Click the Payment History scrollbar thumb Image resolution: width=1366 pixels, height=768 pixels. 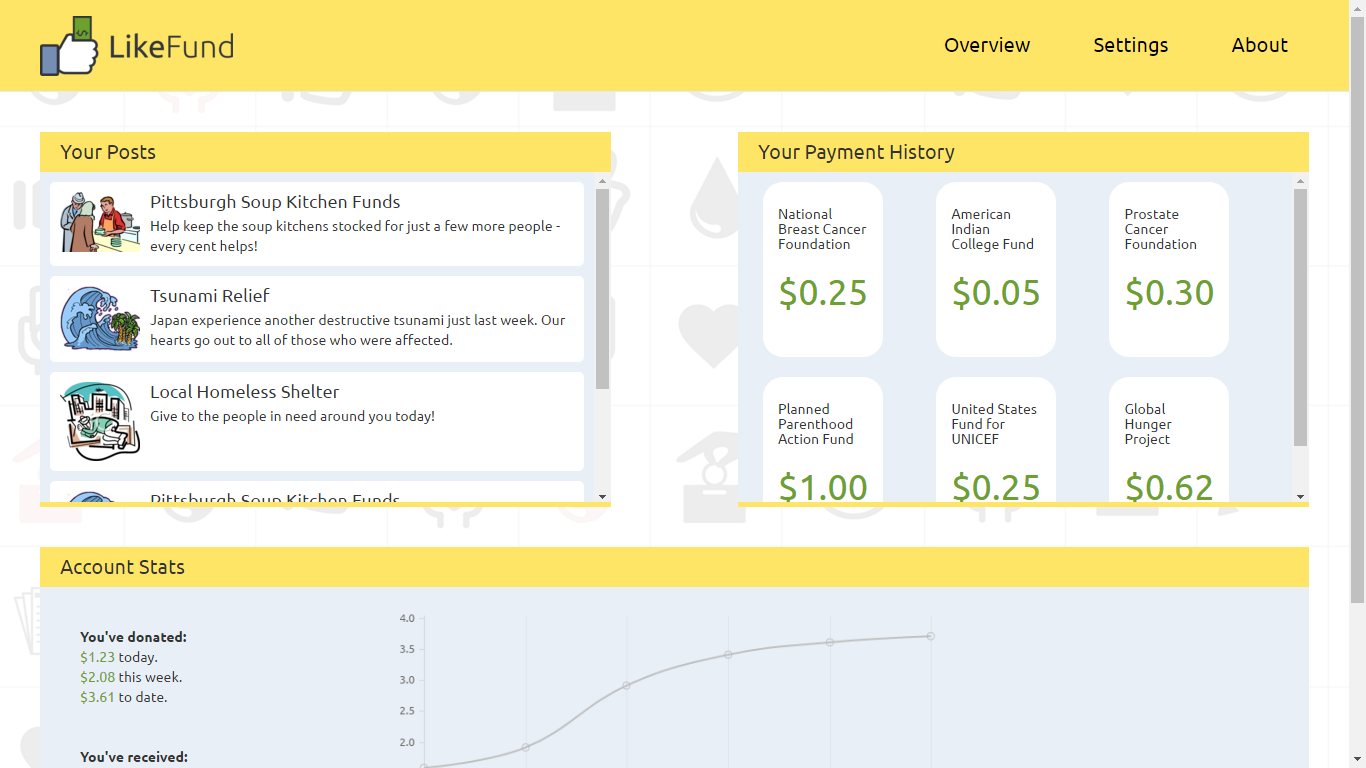click(x=1300, y=317)
